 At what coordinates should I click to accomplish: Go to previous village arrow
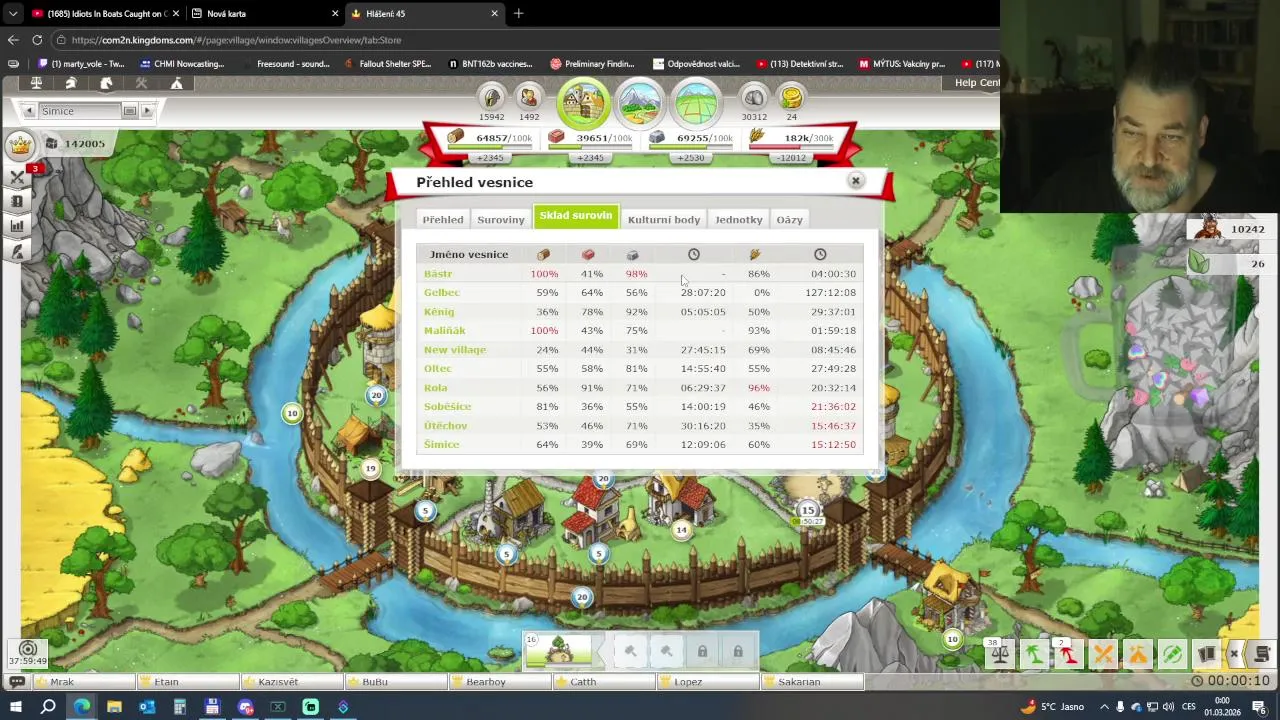[28, 111]
